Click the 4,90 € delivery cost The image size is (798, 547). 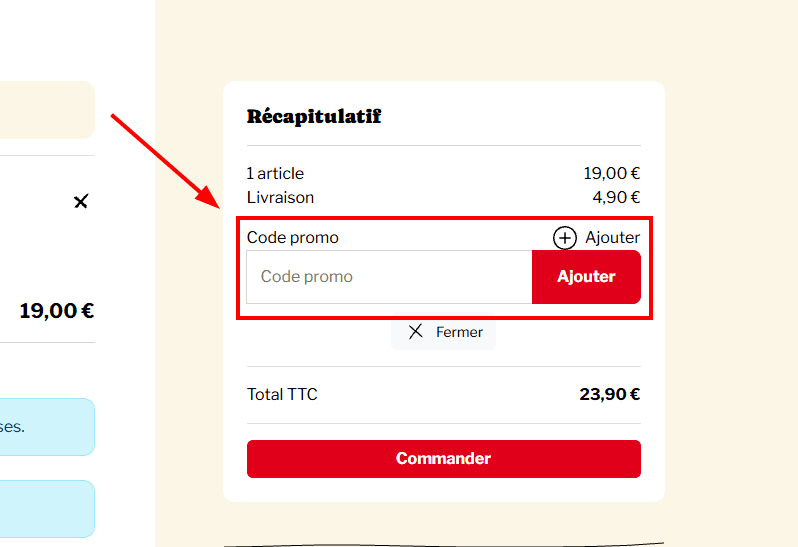(616, 198)
